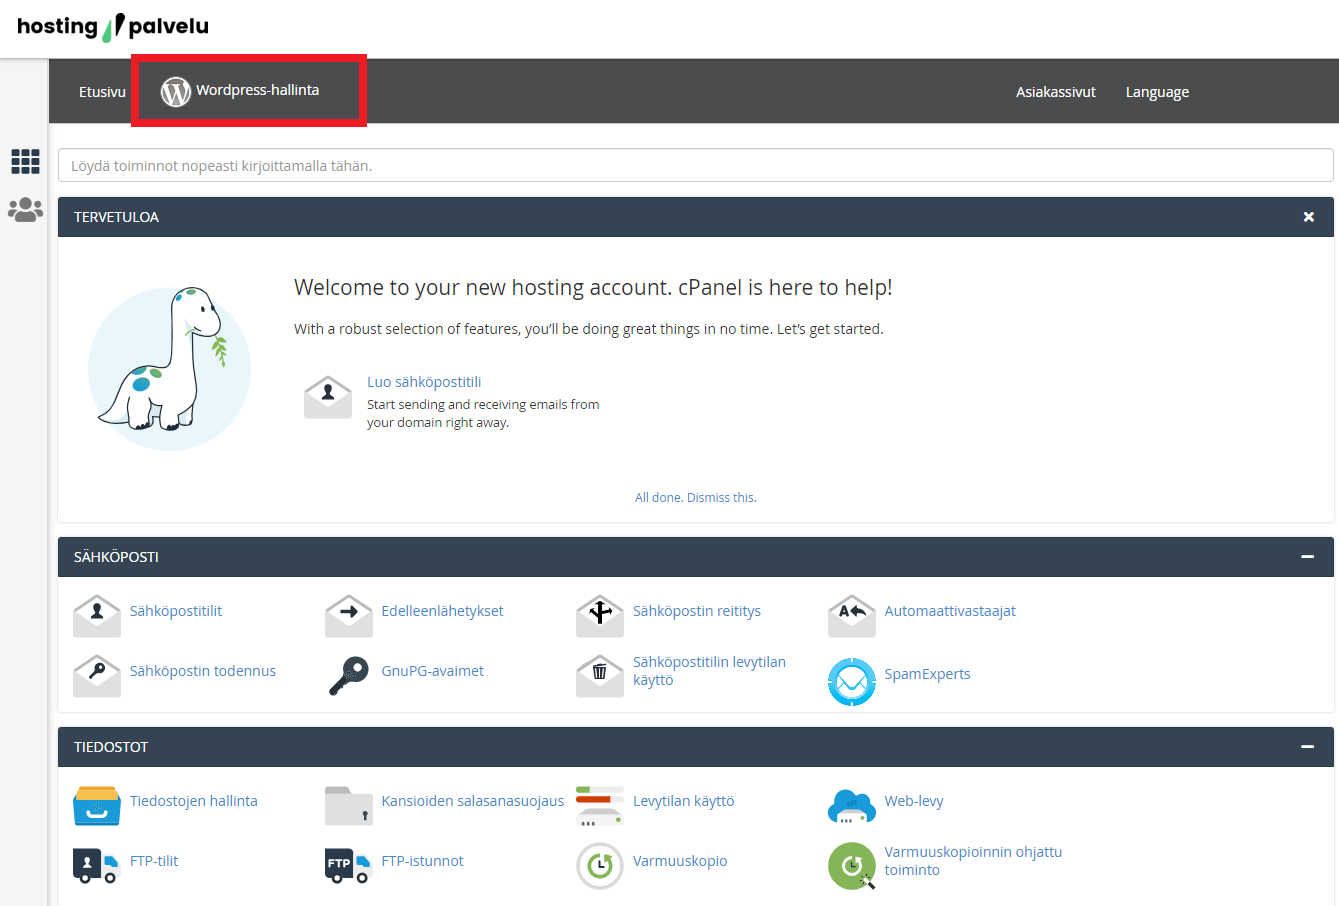Screen dimensions: 1339x906
Task: Click the All done. Dismiss this link
Action: pyautogui.click(x=695, y=497)
